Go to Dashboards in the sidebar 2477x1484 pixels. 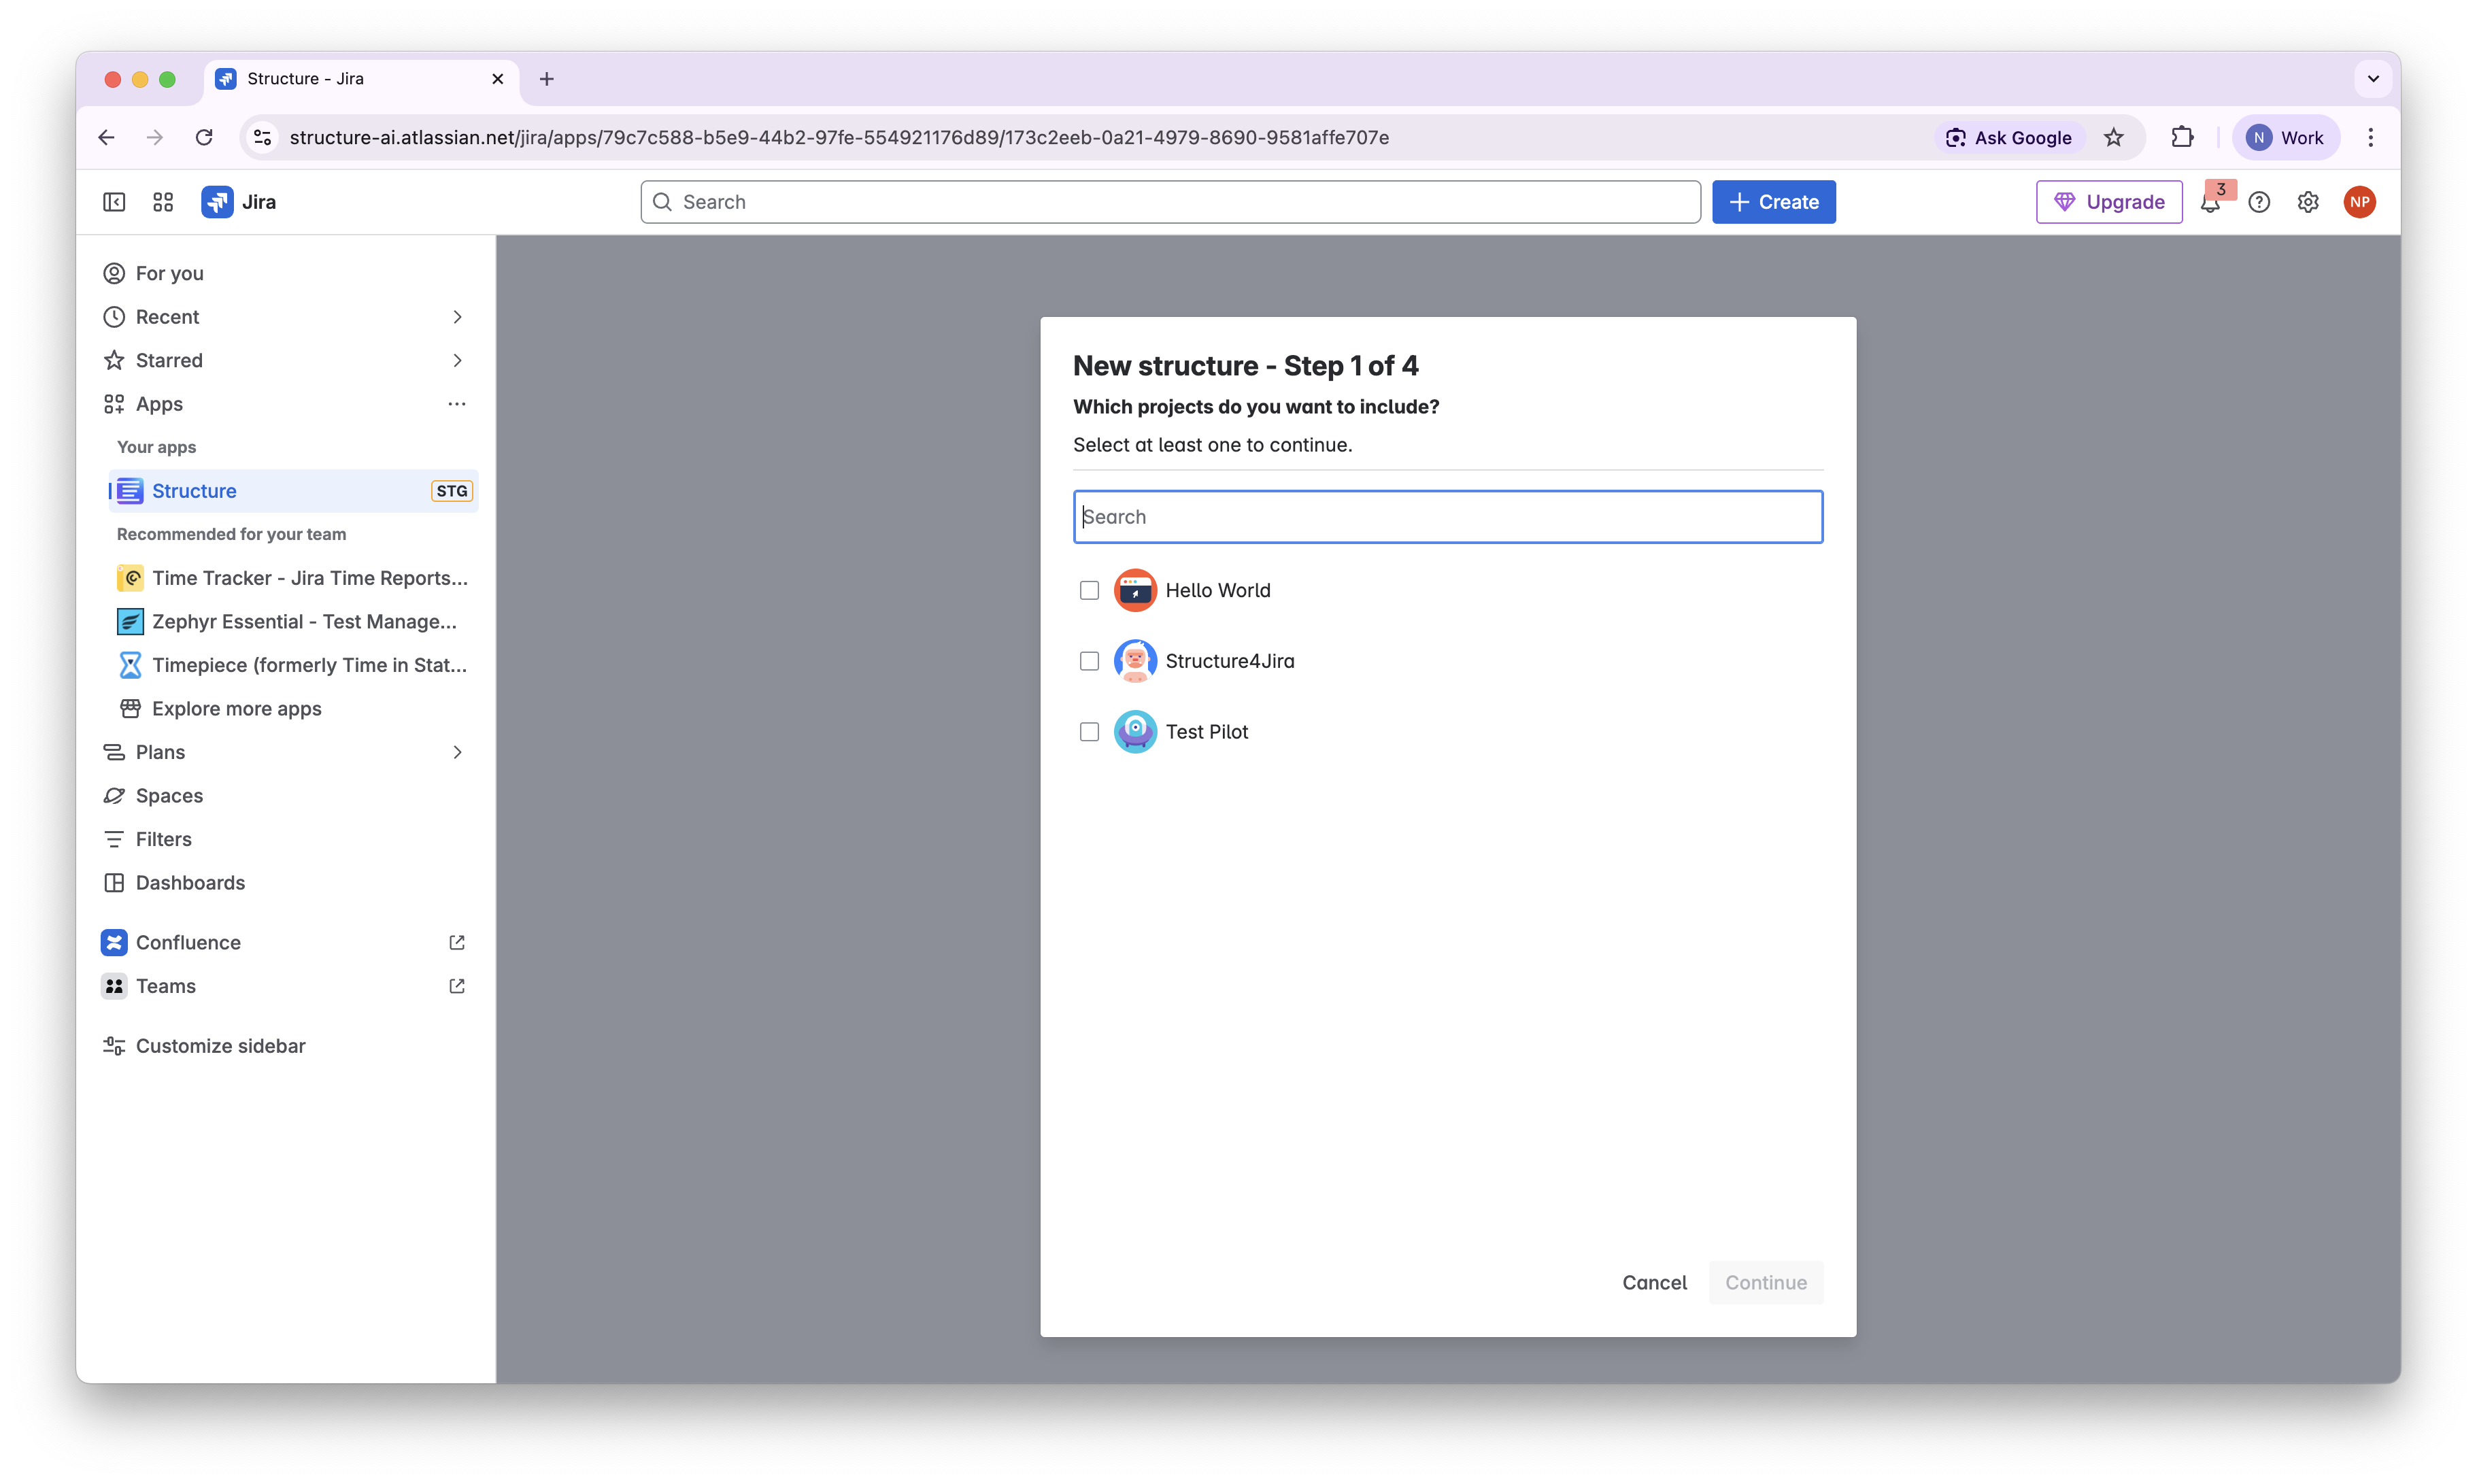(190, 883)
